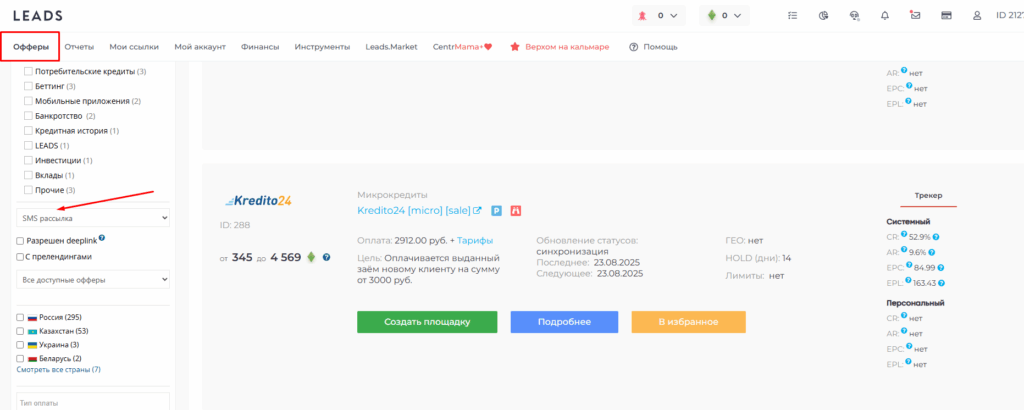Open the SMS рассылка traffic type dropdown
Image resolution: width=1024 pixels, height=410 pixels.
pos(93,218)
